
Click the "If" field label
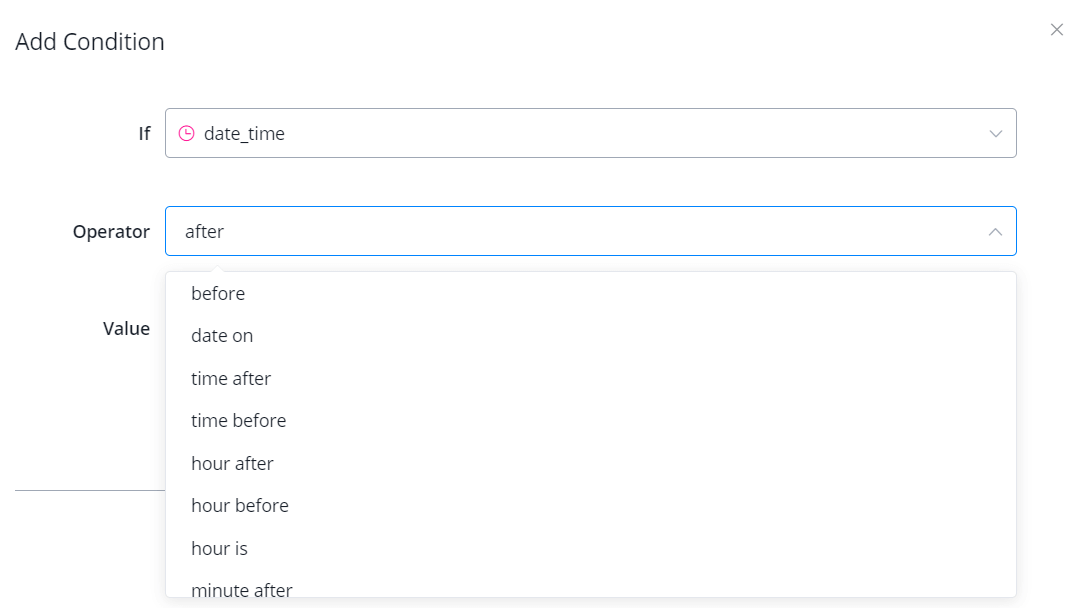tap(144, 133)
